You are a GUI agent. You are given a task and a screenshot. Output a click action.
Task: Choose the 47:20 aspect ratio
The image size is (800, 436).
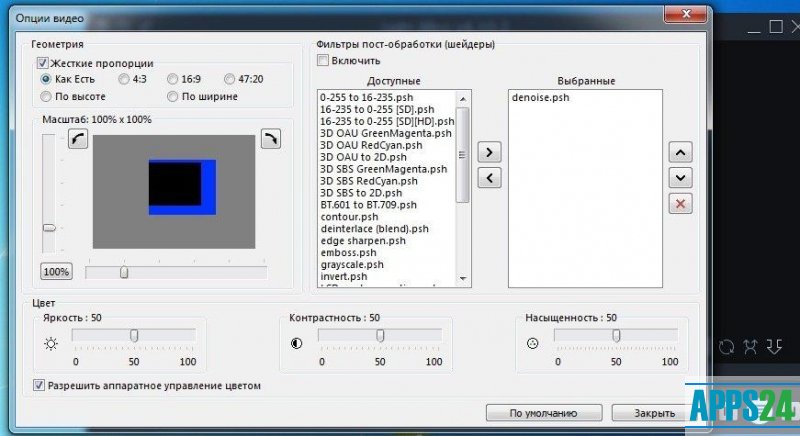230,79
